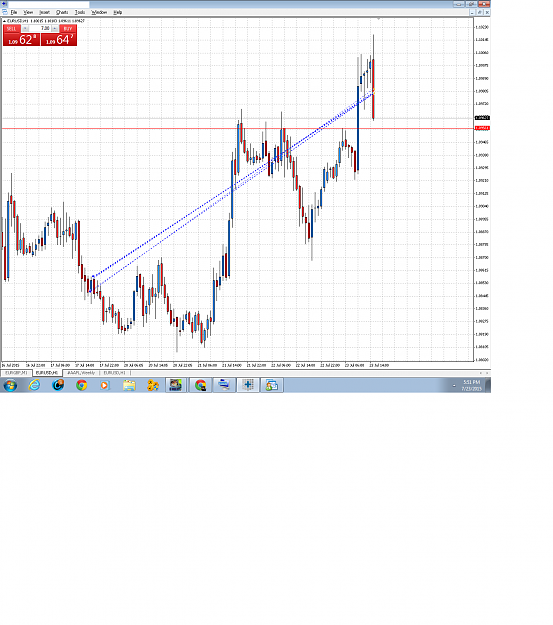553x625 pixels.
Task: Click the taskbar clock showing 5:51 PM
Action: (x=472, y=385)
